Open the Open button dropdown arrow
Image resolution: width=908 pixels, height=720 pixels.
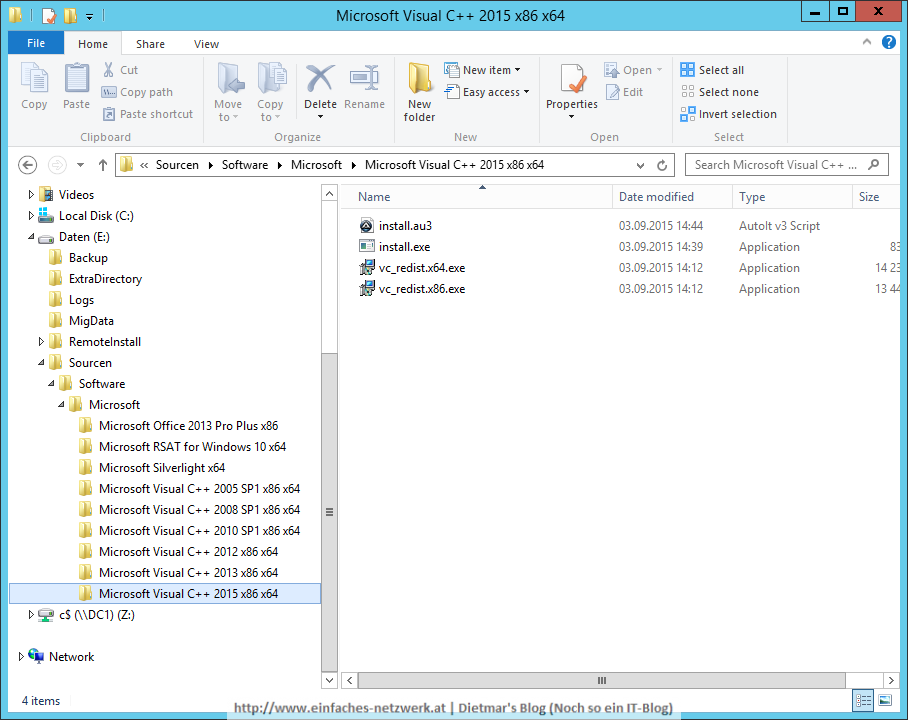click(x=659, y=70)
